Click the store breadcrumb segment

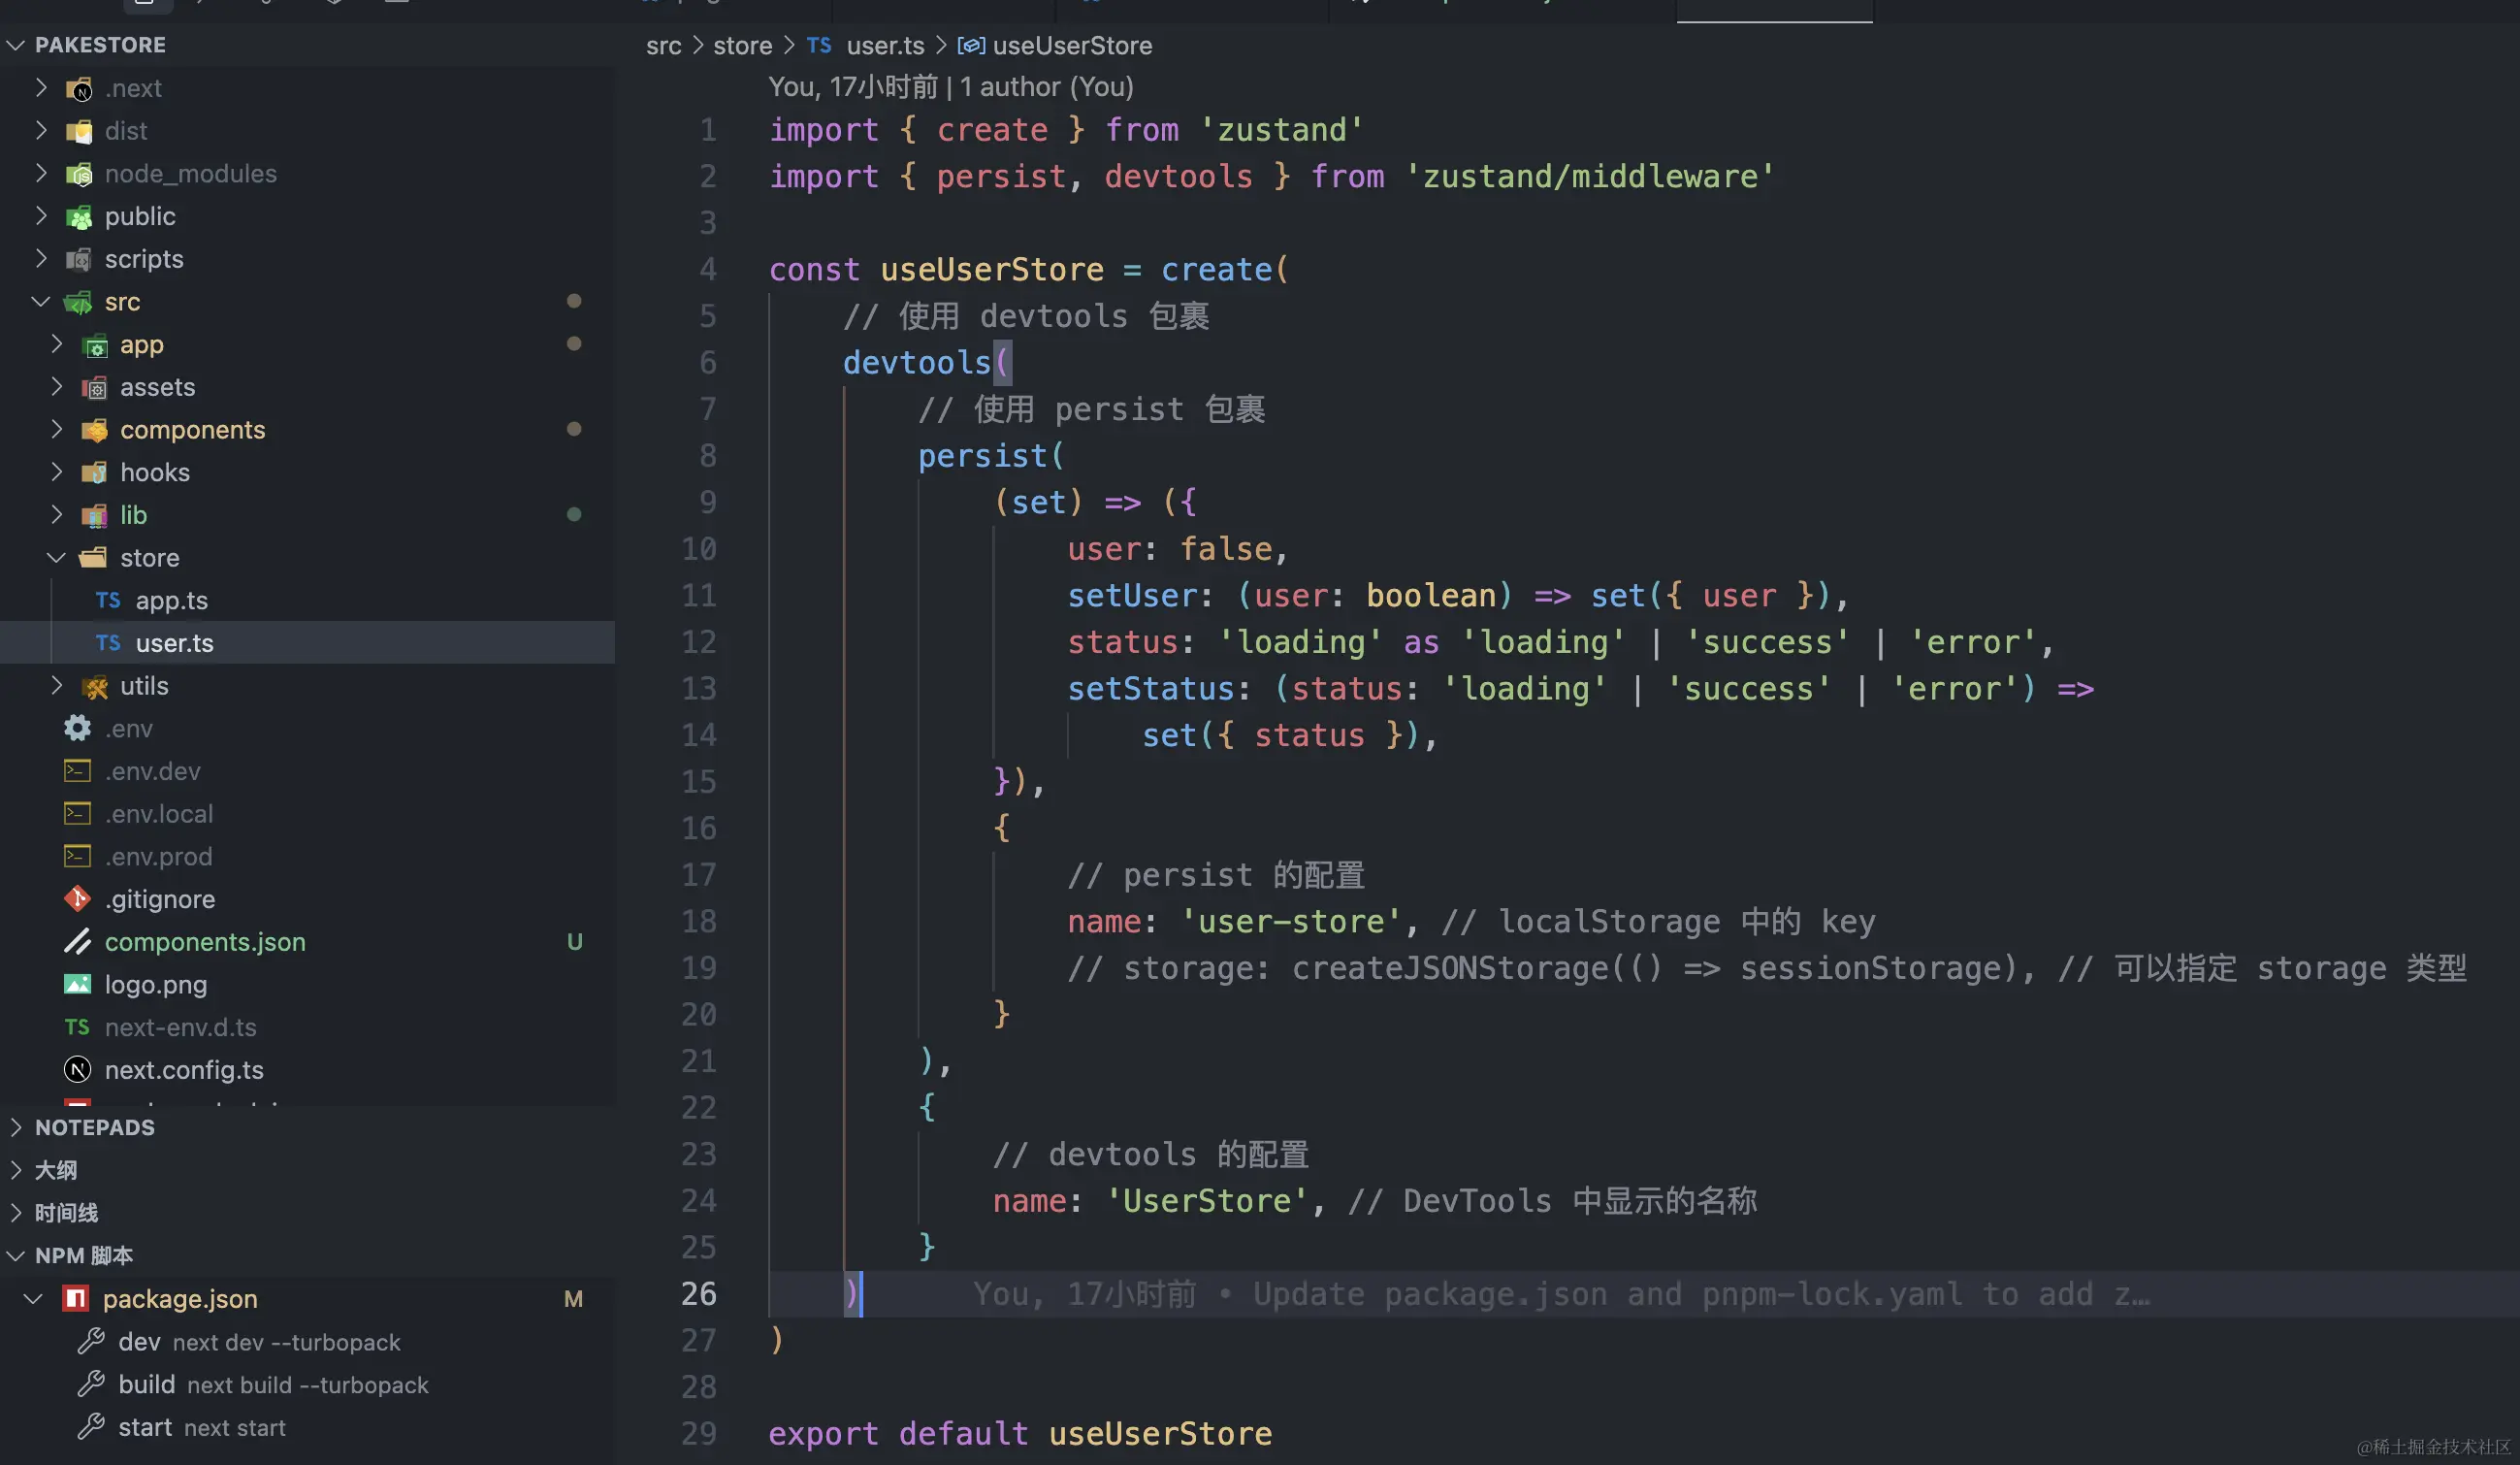coord(742,46)
